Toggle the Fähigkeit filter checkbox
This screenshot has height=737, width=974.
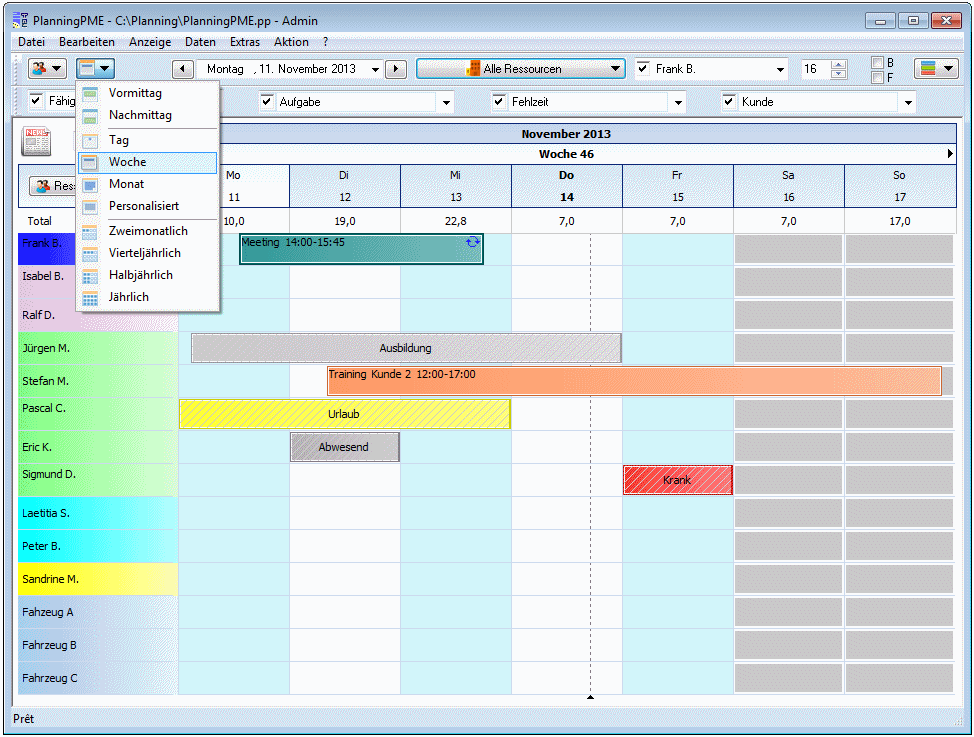(37, 100)
